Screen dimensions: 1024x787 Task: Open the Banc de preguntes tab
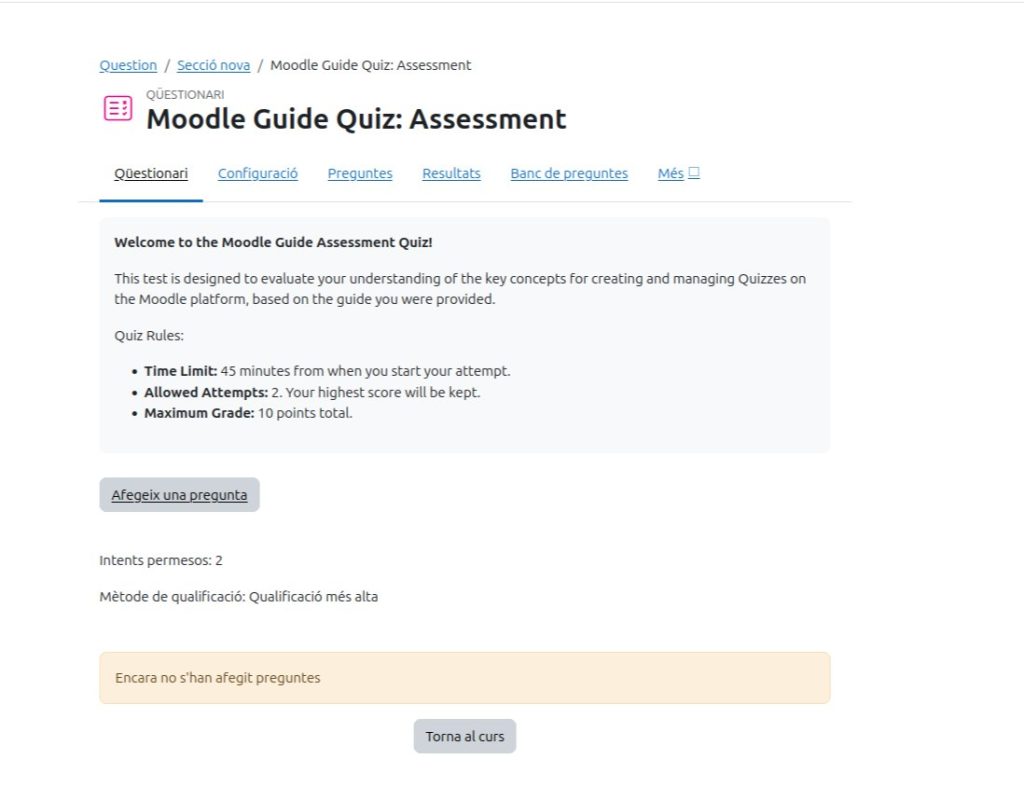(569, 174)
